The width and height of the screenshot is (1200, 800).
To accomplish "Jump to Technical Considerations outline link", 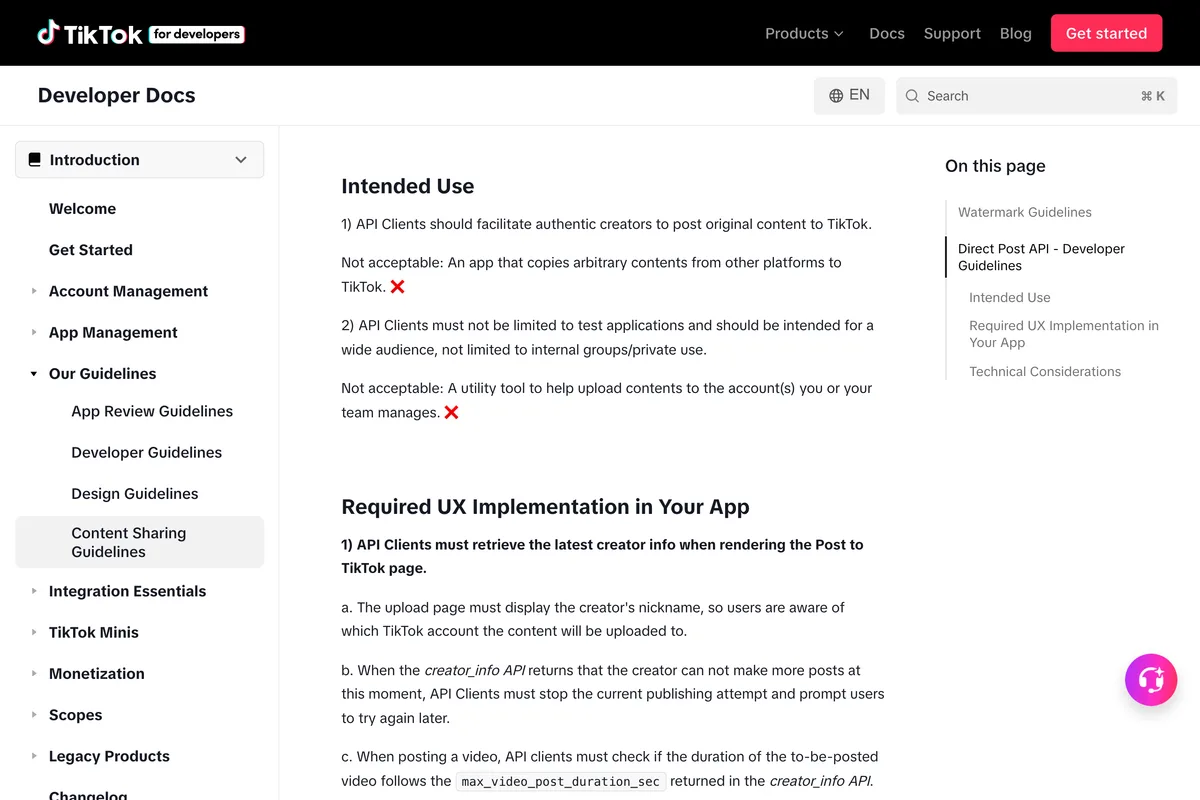I will point(1045,371).
